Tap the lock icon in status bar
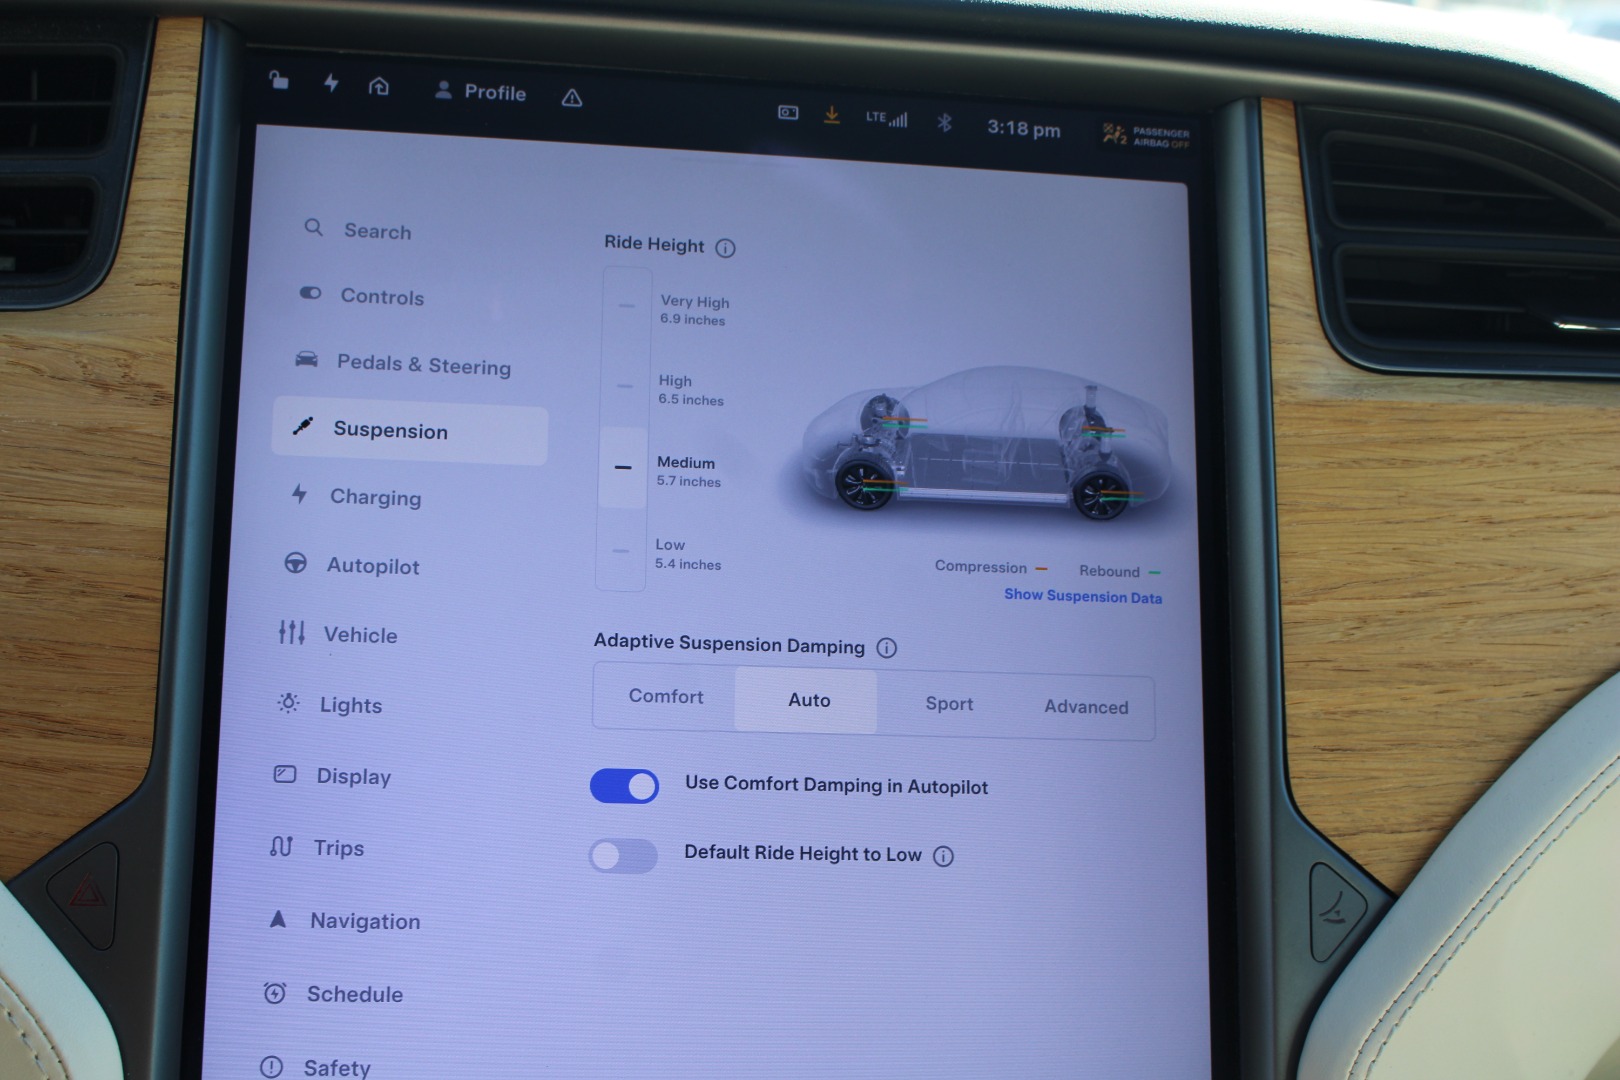 [279, 80]
